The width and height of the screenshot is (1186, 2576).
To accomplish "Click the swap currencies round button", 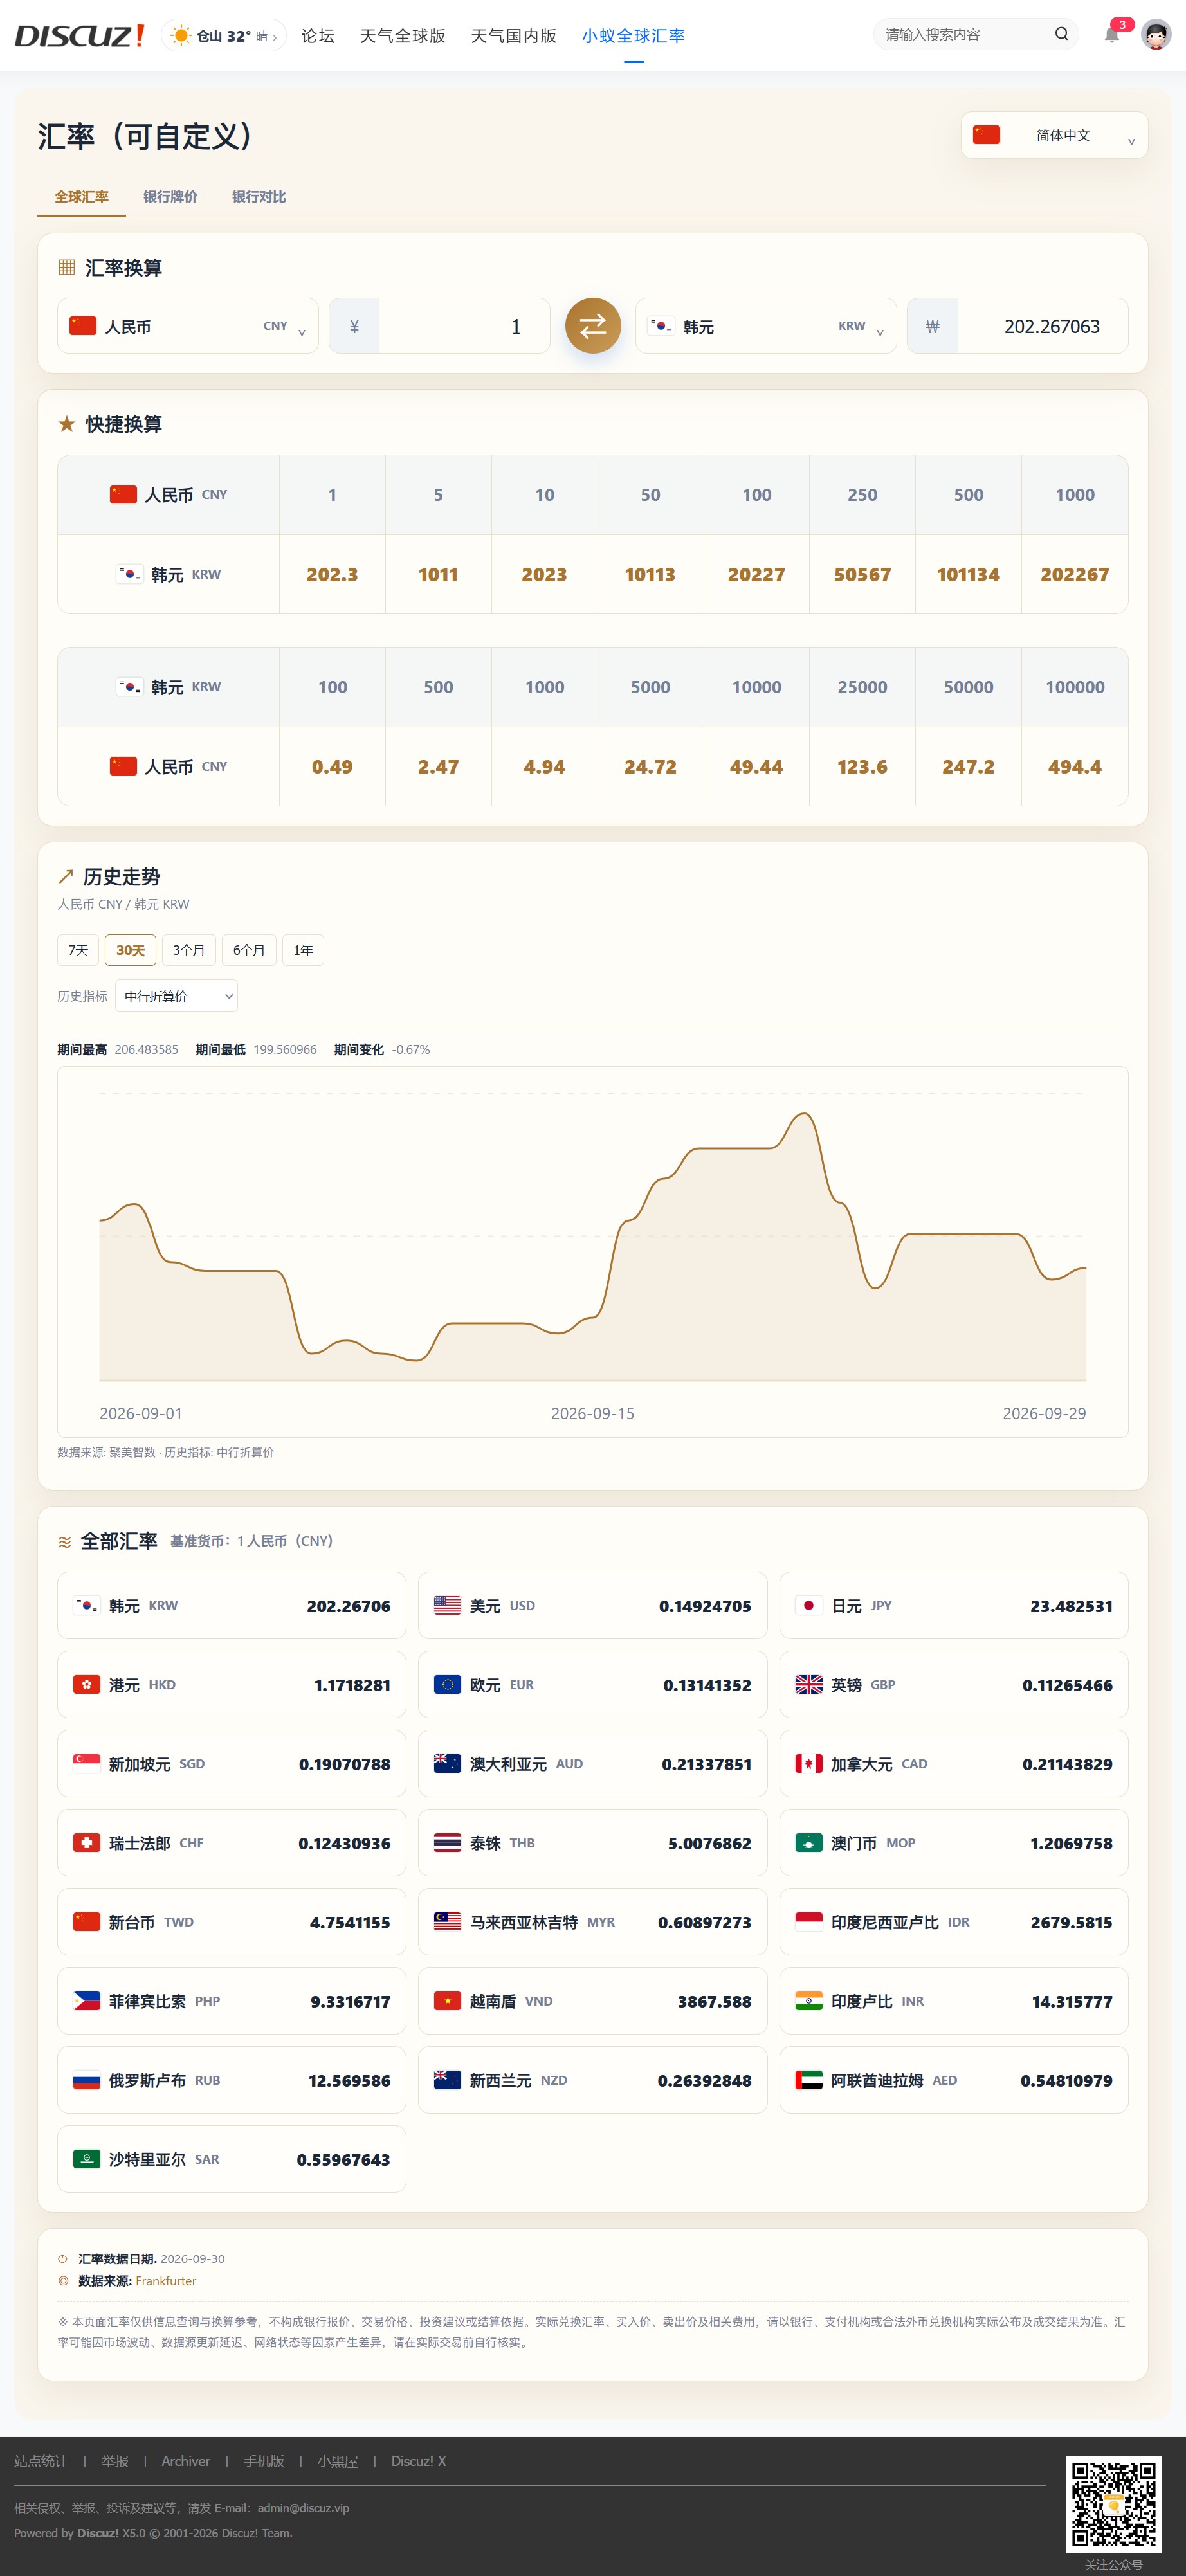I will coord(593,326).
